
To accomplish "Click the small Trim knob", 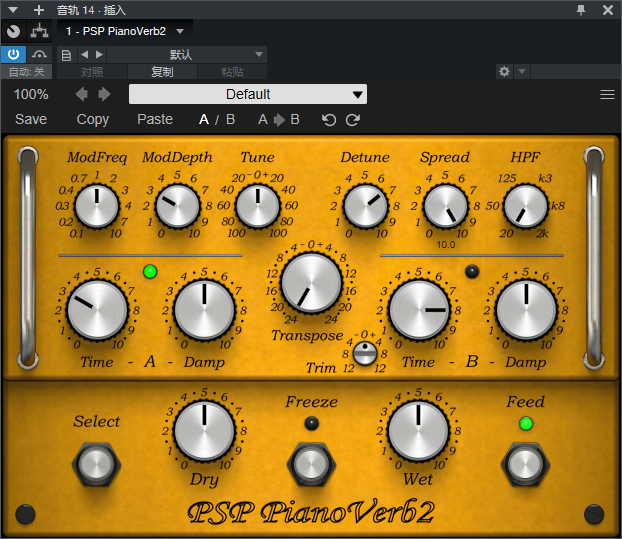I will click(365, 353).
